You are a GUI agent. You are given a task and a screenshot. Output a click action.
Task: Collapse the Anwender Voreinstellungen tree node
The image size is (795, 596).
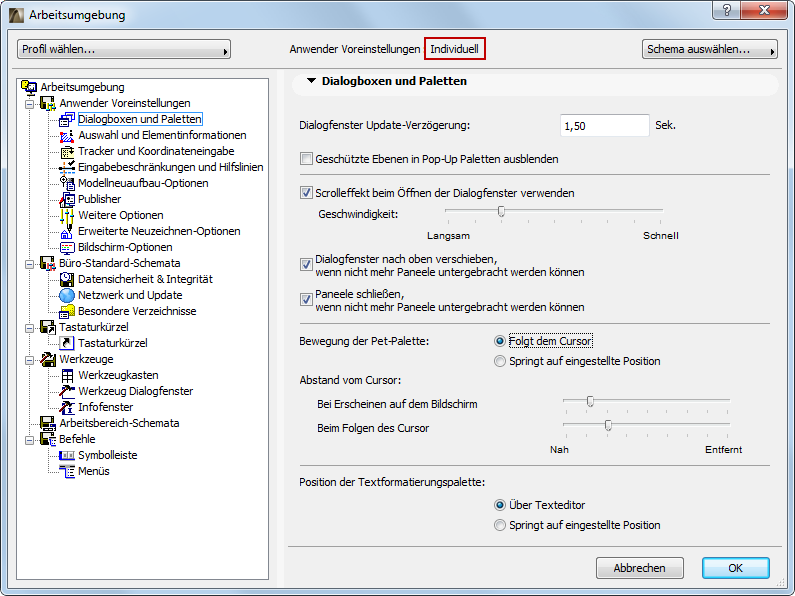click(x=29, y=104)
